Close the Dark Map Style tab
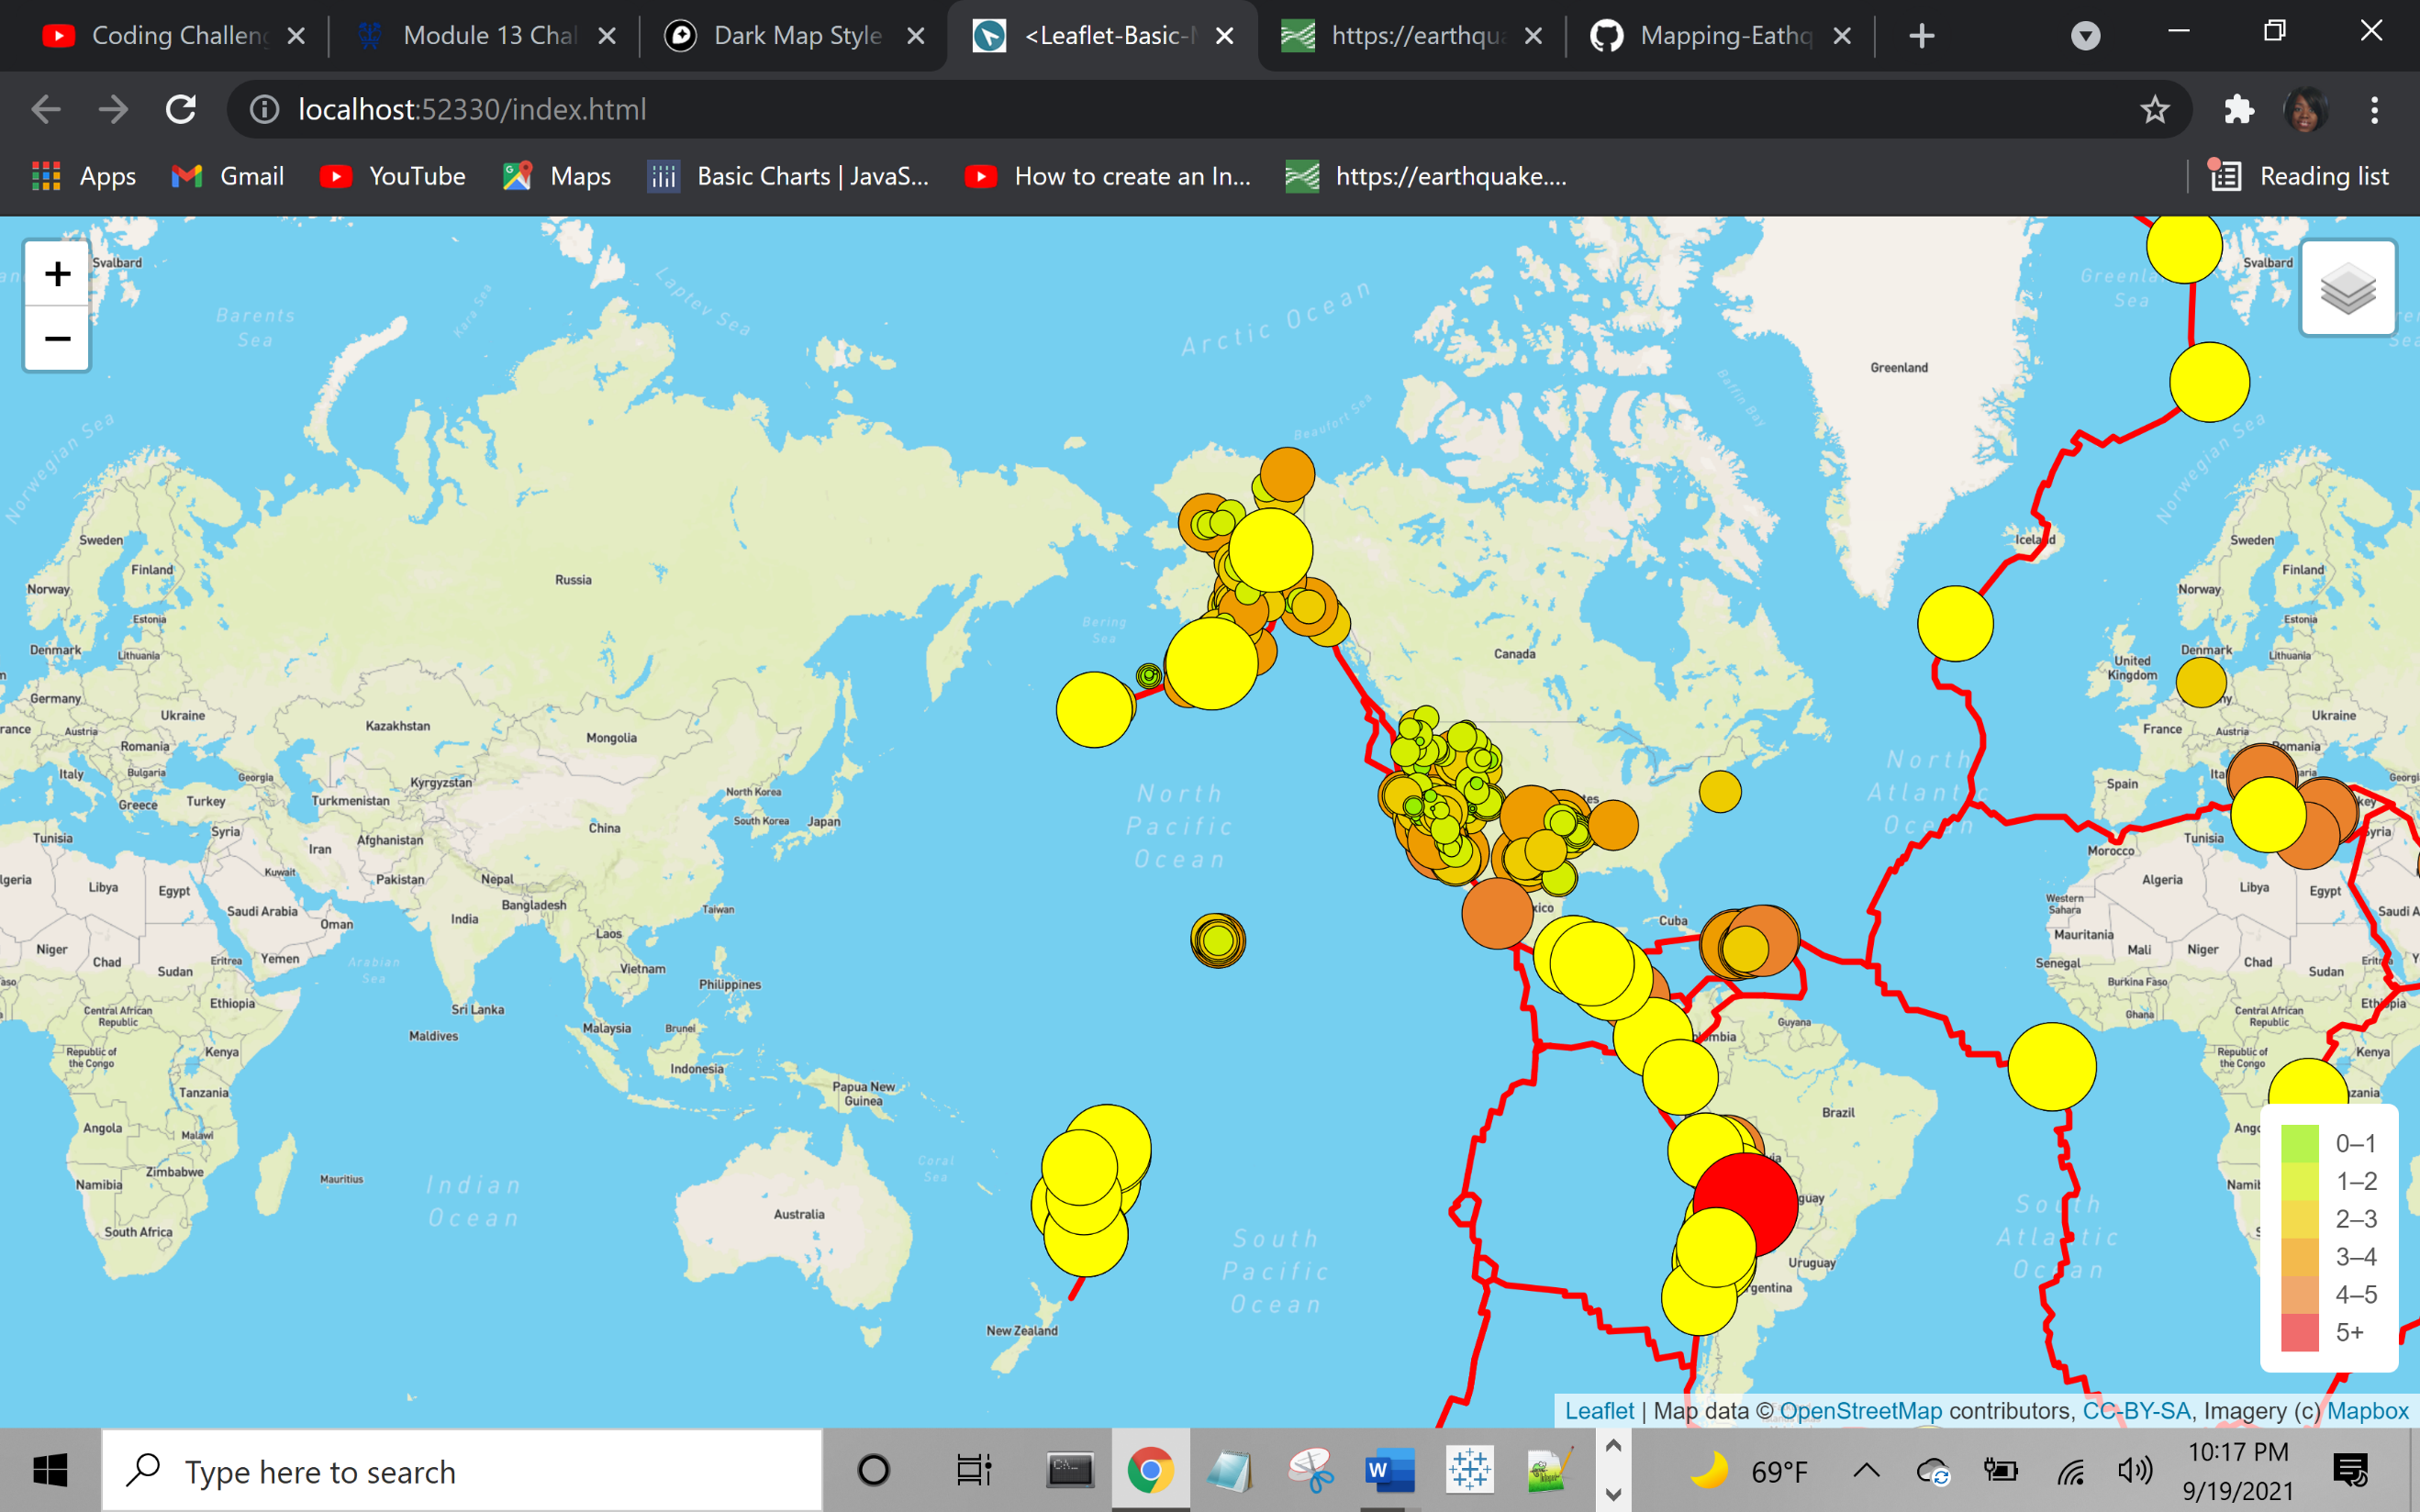Image resolution: width=2420 pixels, height=1512 pixels. click(x=915, y=36)
